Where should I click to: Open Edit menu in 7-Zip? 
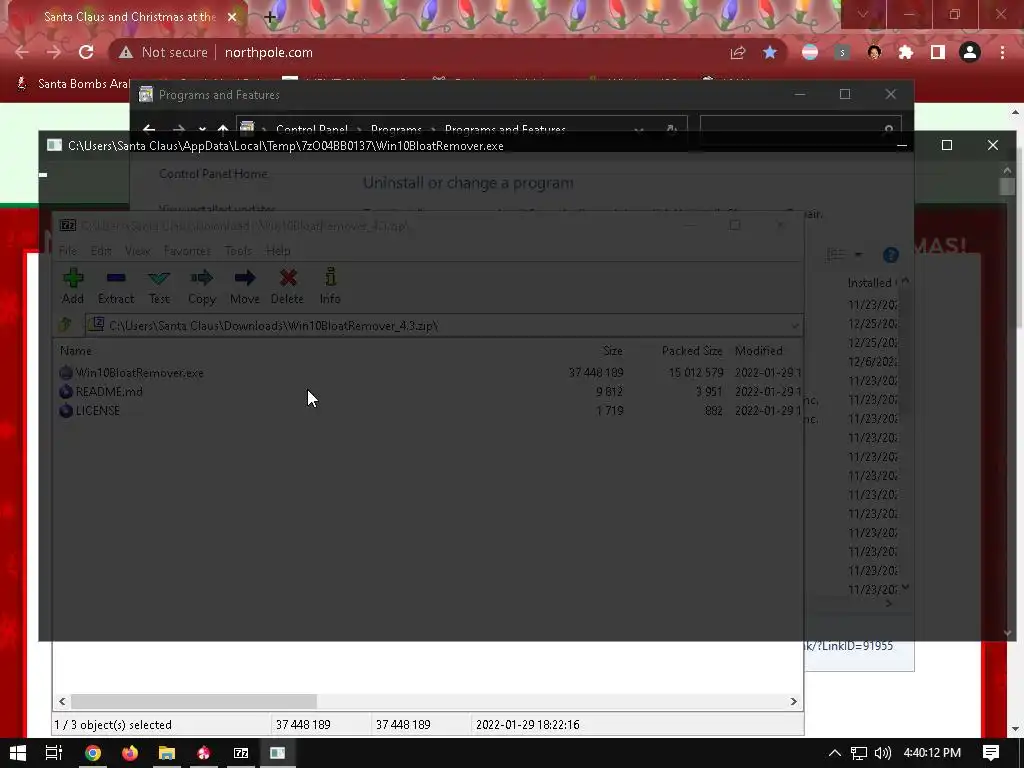point(101,251)
